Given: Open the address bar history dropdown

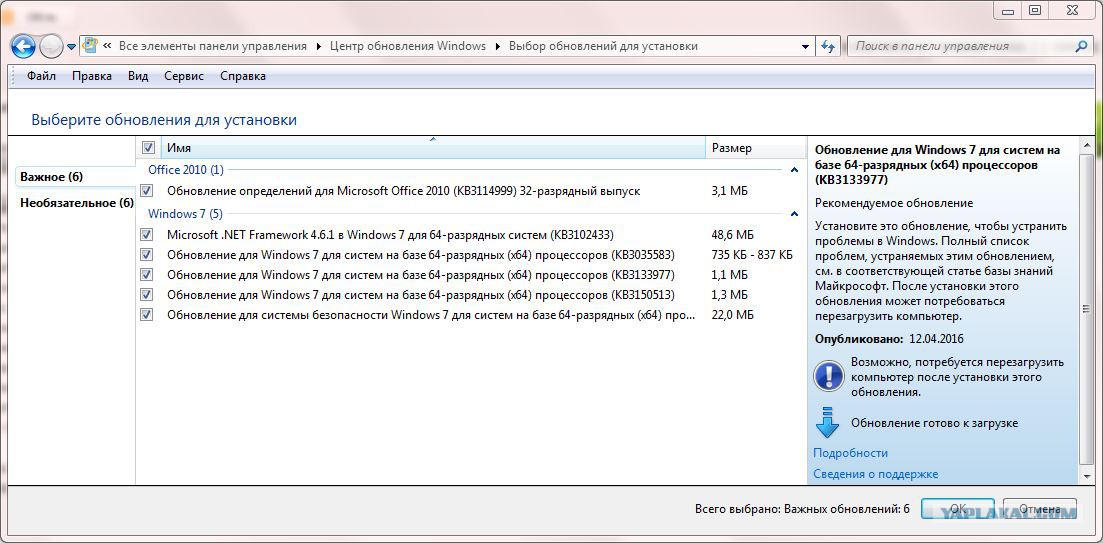Looking at the screenshot, I should coord(806,46).
